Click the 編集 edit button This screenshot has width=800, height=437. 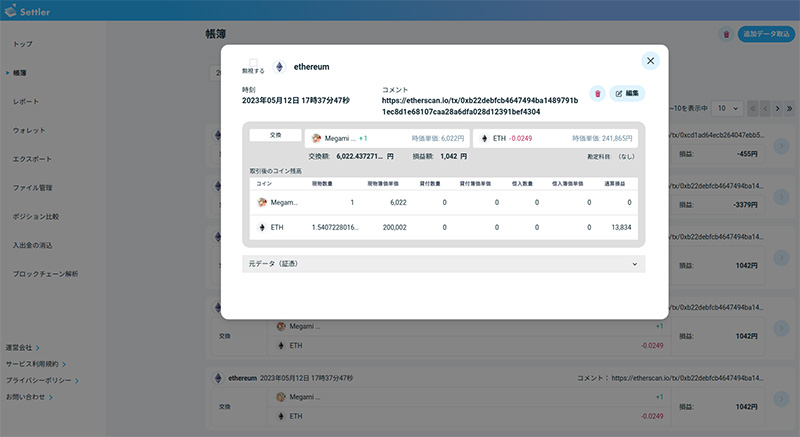[627, 93]
